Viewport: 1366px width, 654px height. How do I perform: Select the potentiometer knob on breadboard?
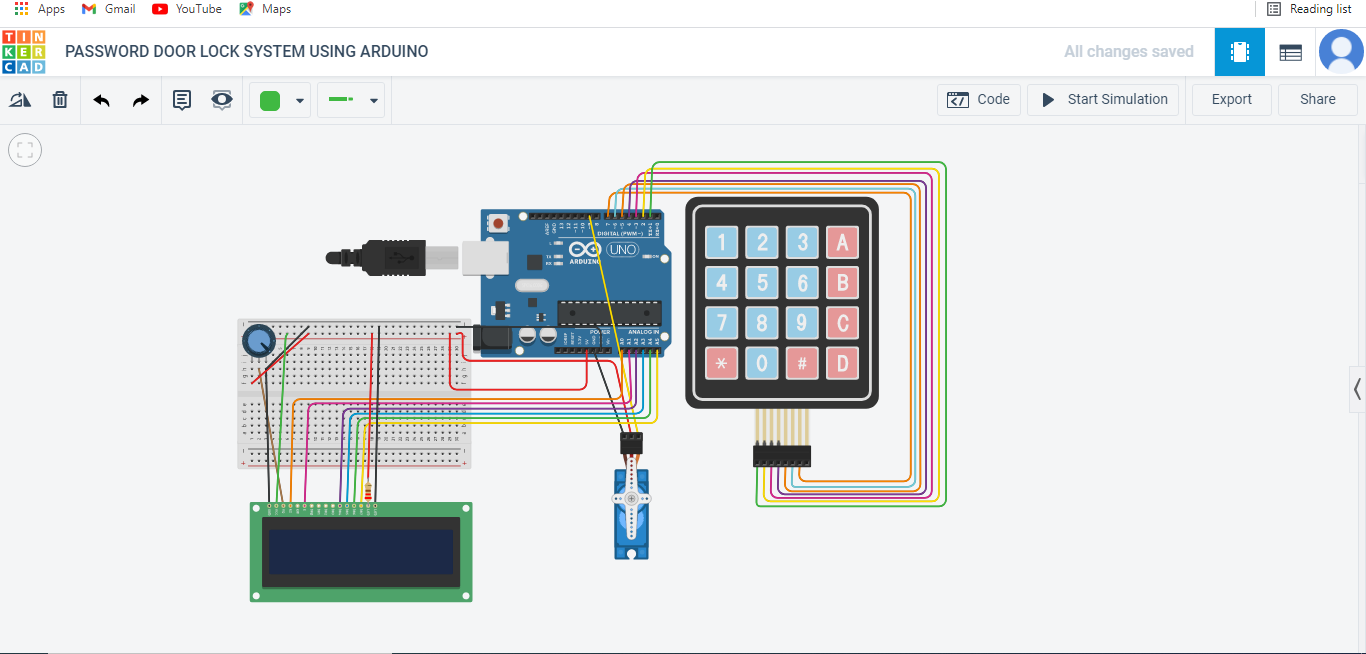click(259, 341)
